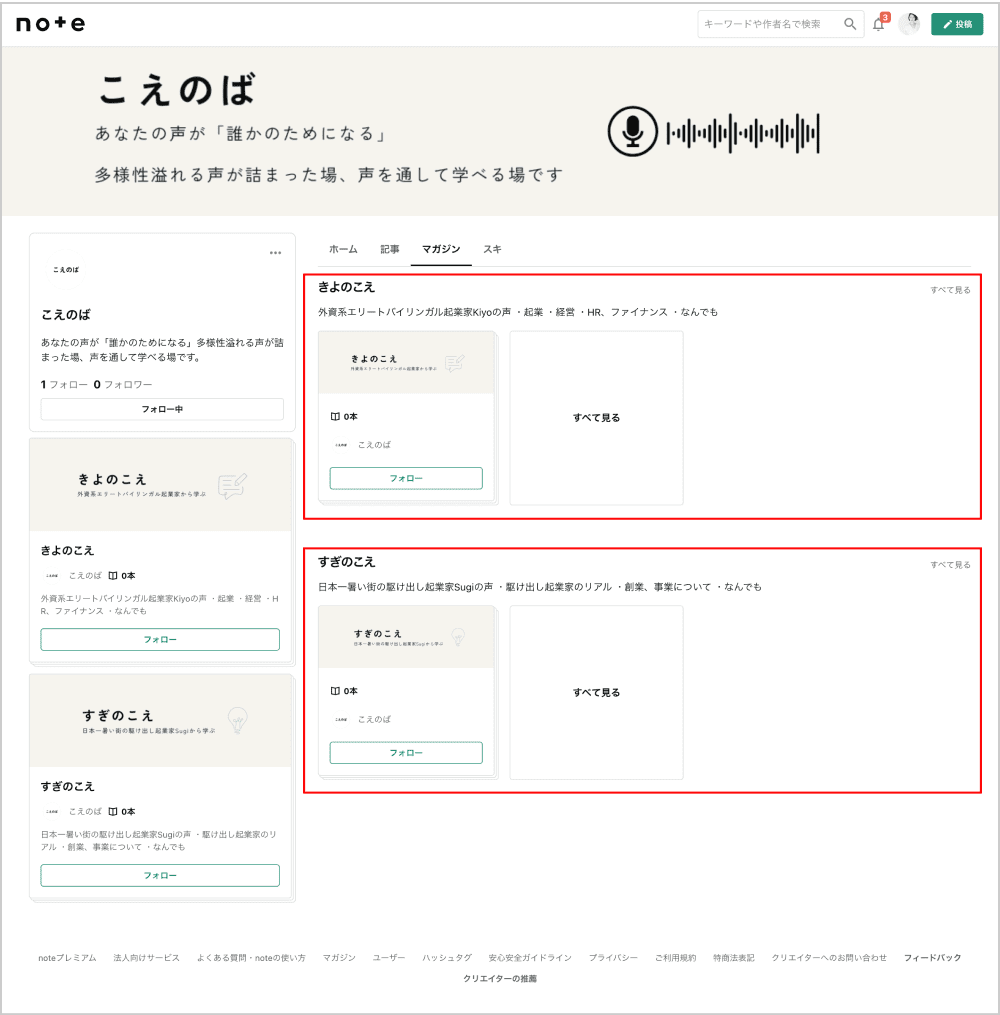This screenshot has height=1015, width=1000.
Task: Click the green 投稿 post button
Action: [957, 24]
